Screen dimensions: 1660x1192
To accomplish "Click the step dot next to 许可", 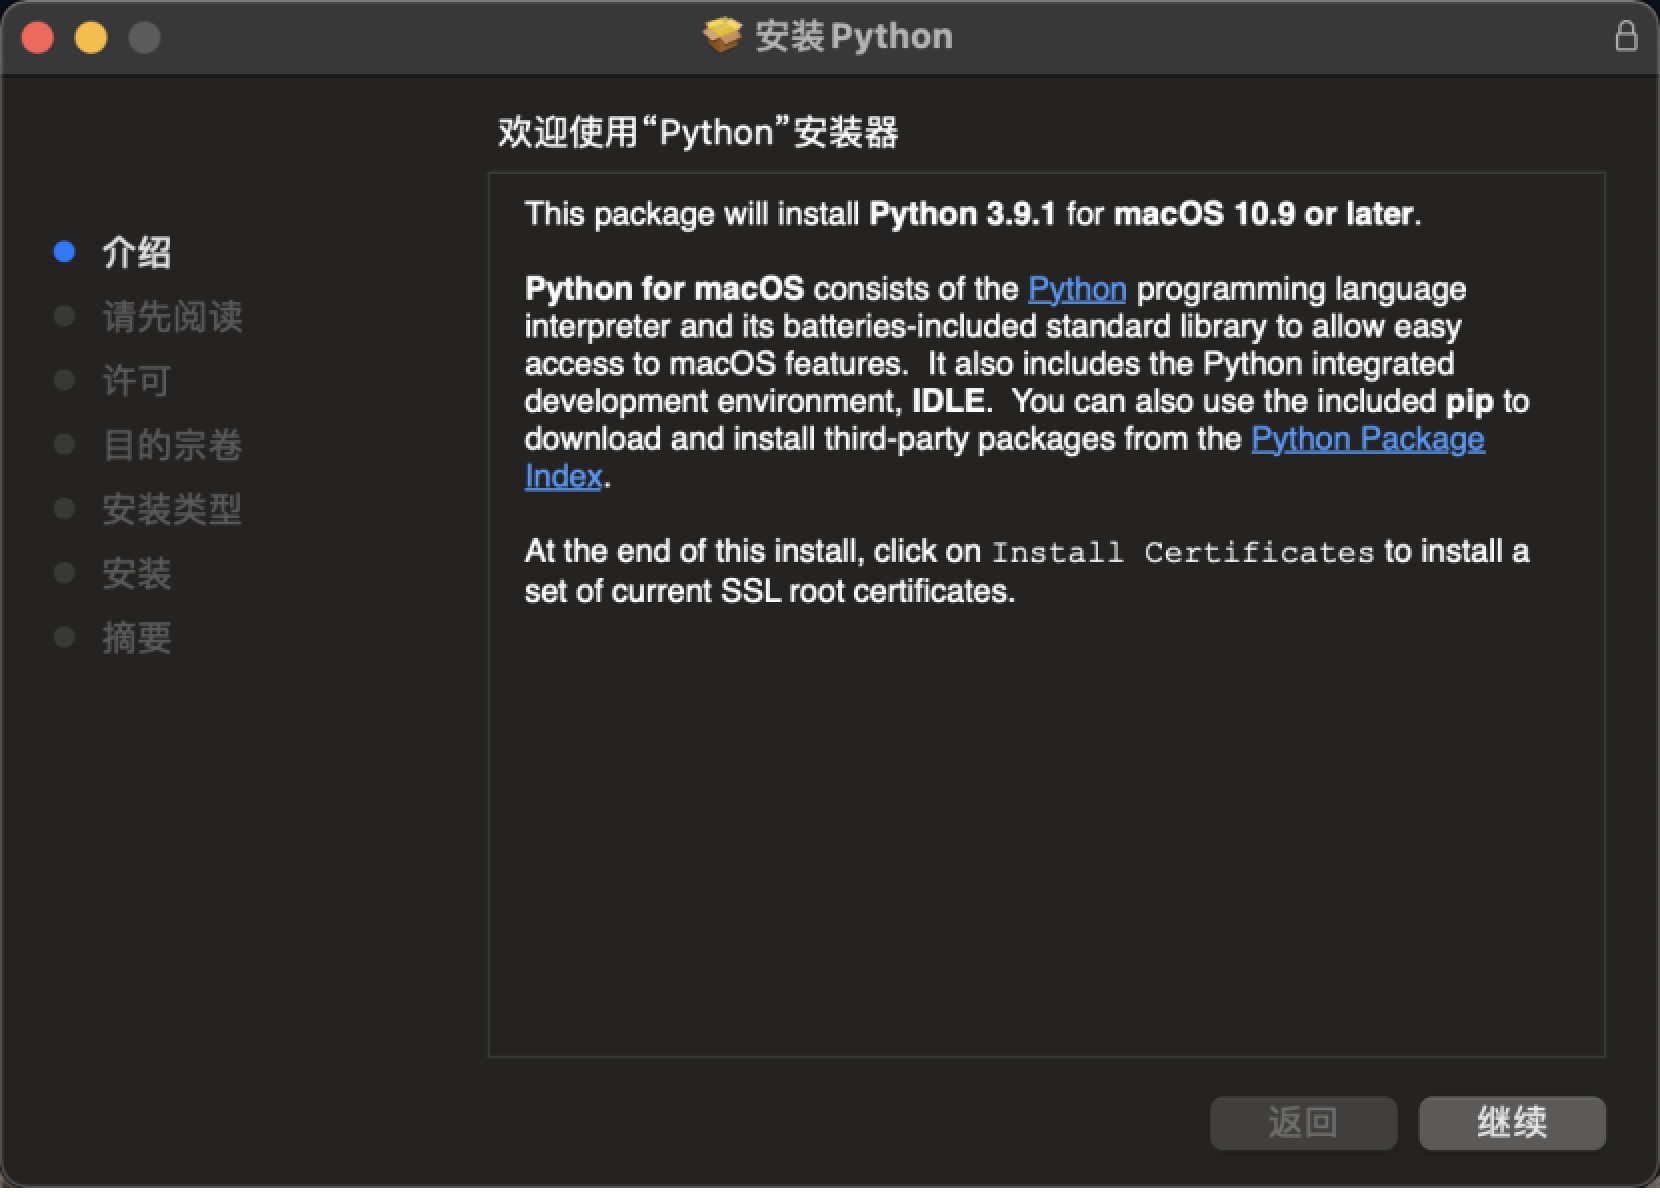I will [65, 380].
